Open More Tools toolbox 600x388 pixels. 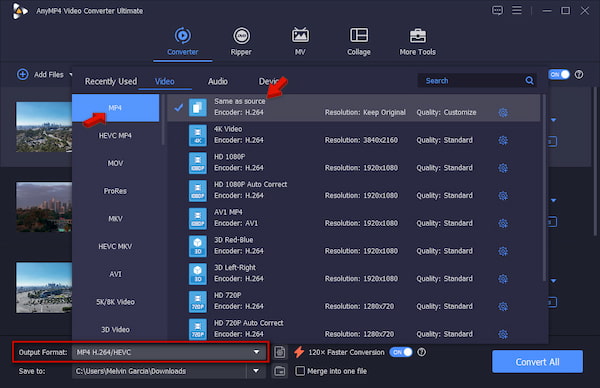[417, 41]
